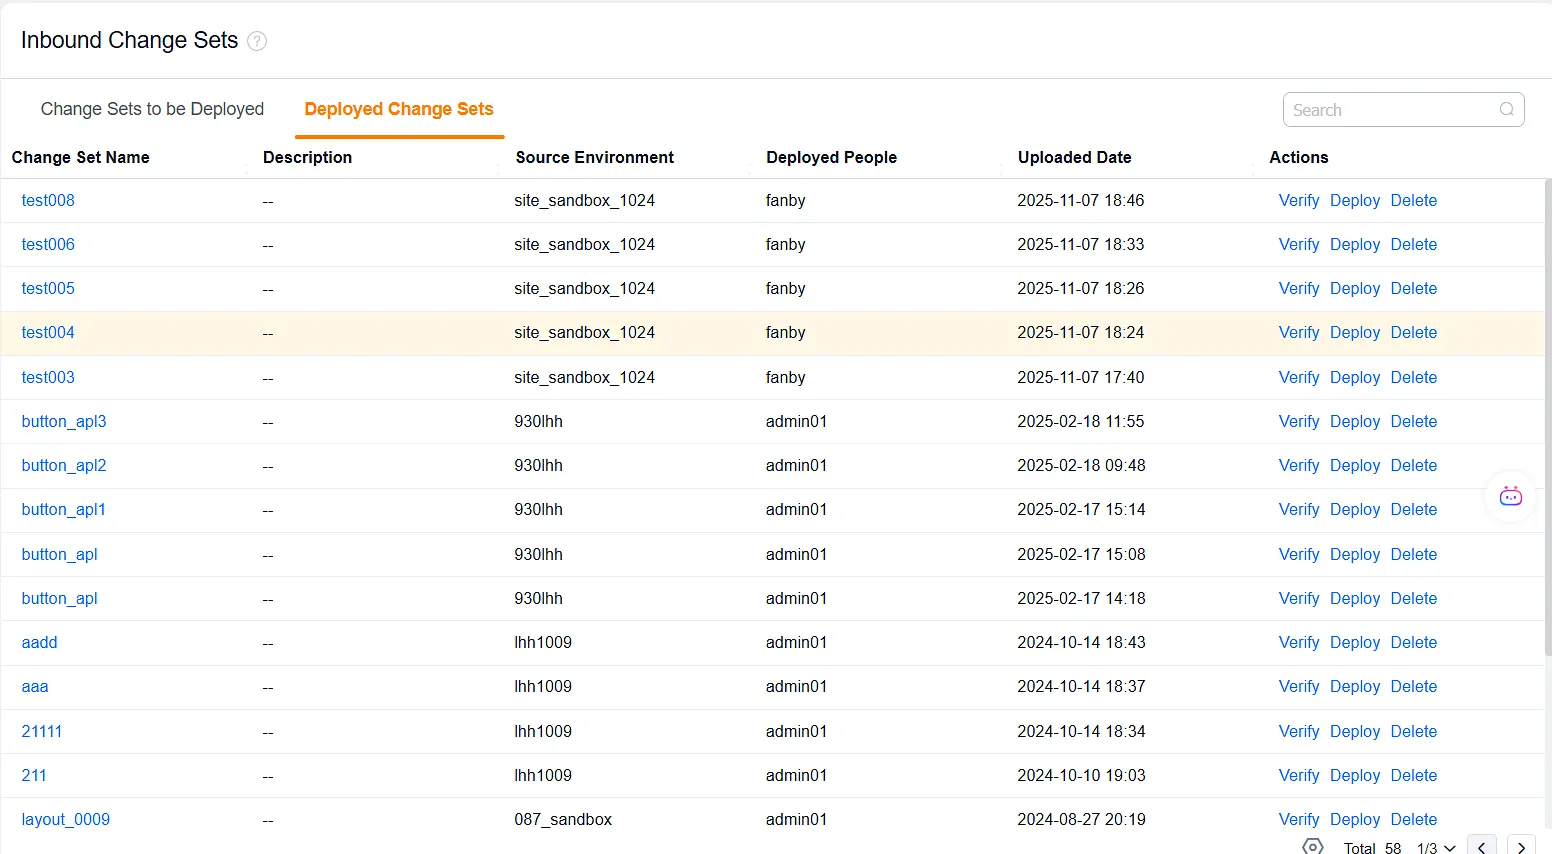The height and width of the screenshot is (854, 1552).
Task: Delete the 211 change set
Action: (1414, 775)
